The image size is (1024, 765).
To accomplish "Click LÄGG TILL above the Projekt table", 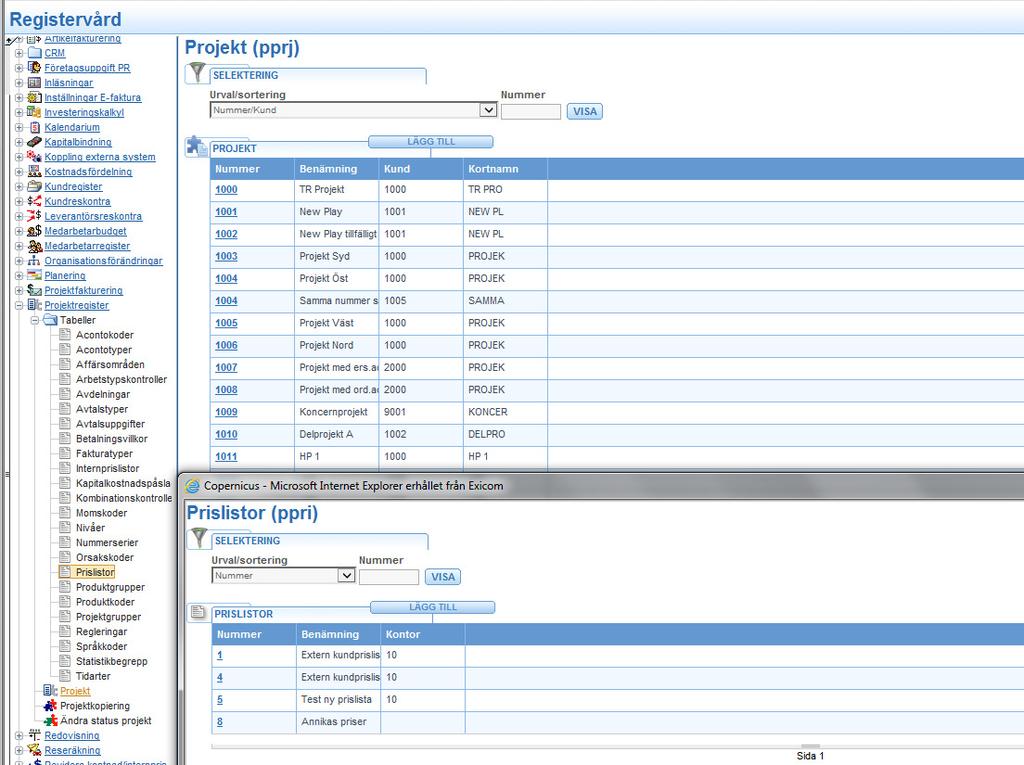I will (x=431, y=142).
